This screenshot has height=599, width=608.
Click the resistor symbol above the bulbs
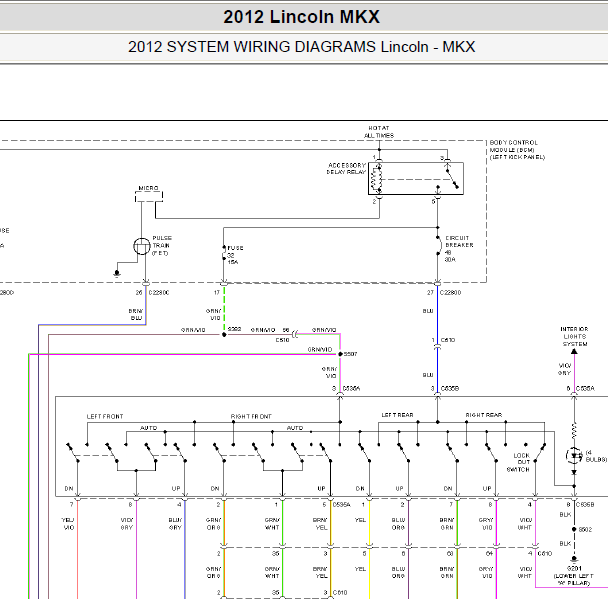[x=574, y=431]
